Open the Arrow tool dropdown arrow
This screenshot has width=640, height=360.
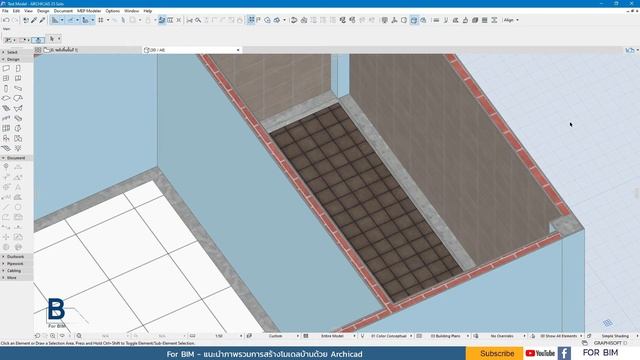coord(59,39)
